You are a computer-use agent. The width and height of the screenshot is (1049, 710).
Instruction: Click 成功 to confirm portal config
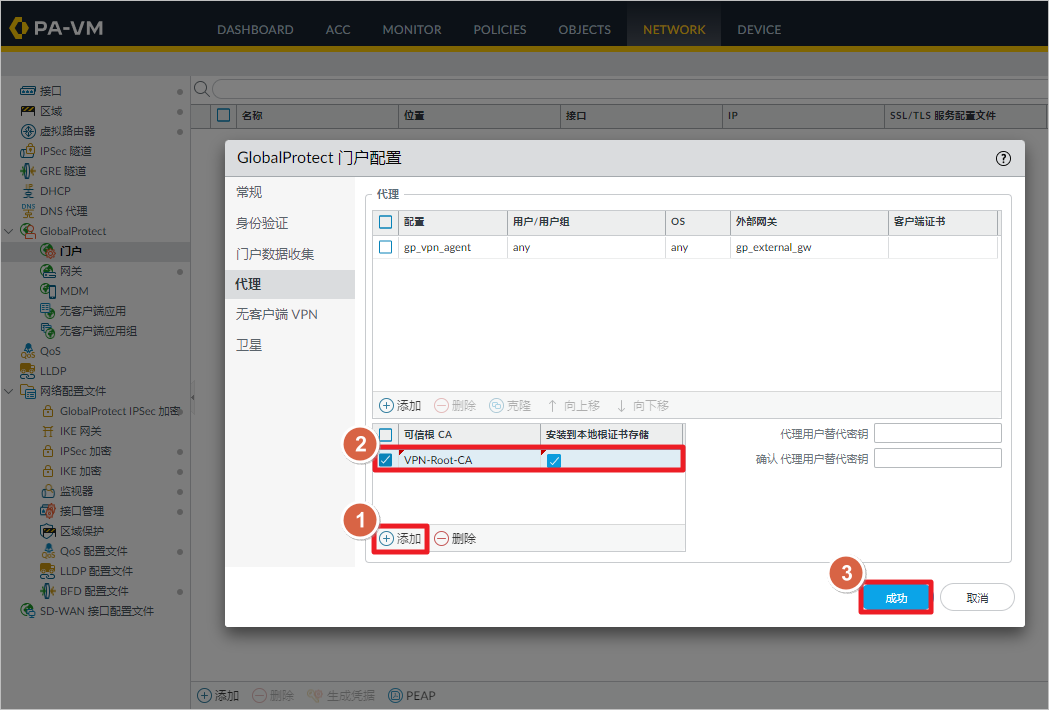pyautogui.click(x=896, y=598)
